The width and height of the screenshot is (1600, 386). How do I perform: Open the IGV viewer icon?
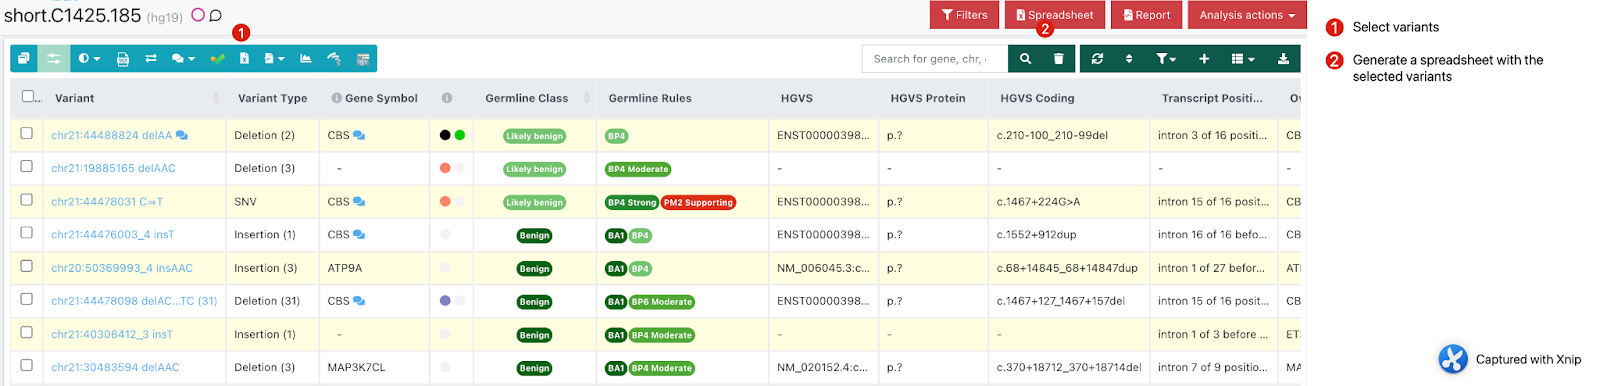click(x=363, y=59)
